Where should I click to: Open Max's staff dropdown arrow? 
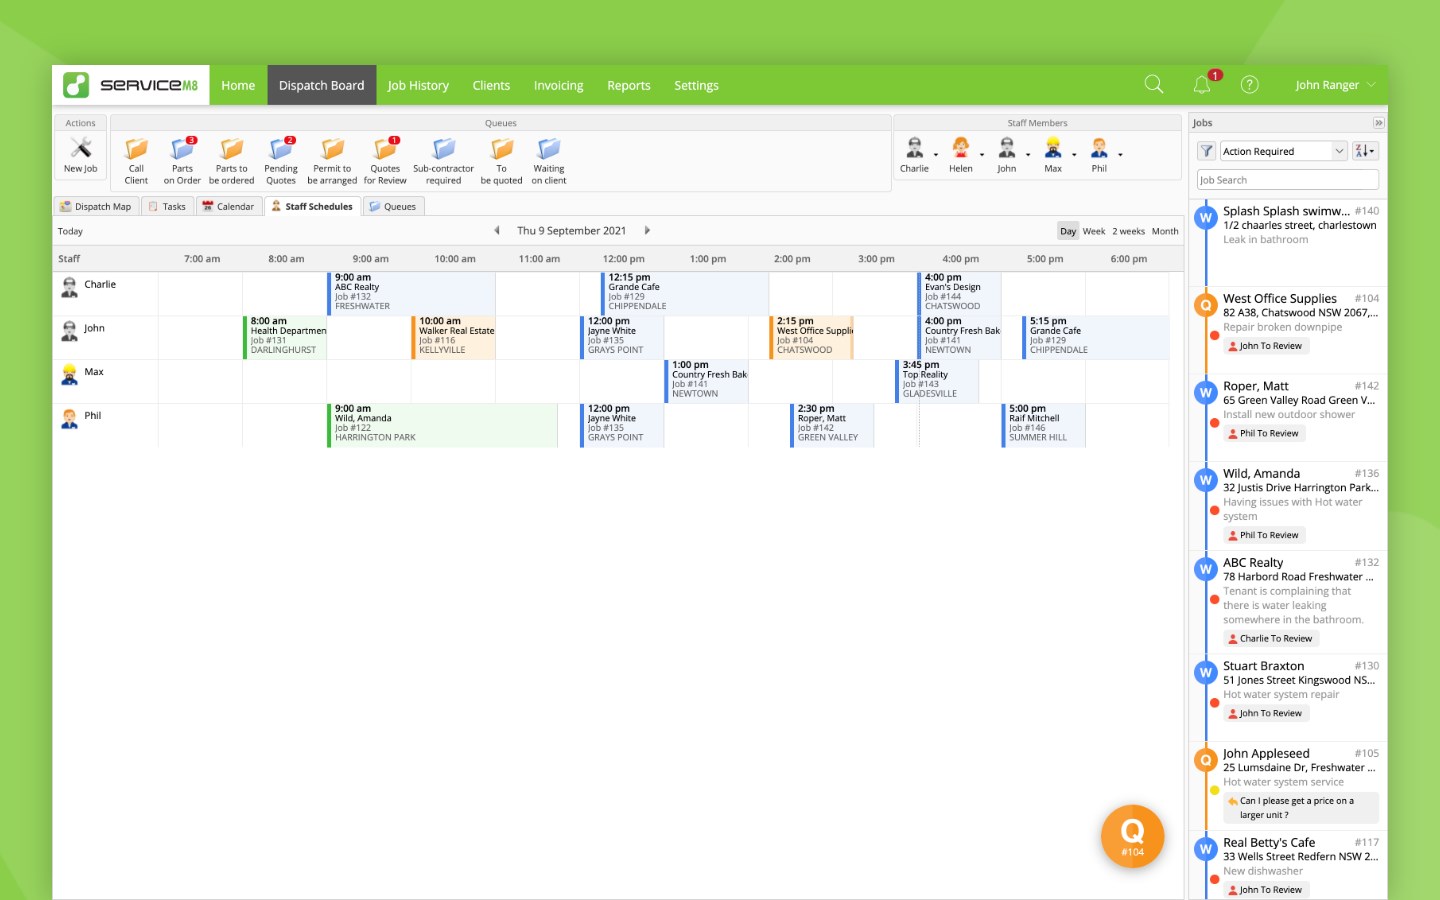(x=1074, y=155)
